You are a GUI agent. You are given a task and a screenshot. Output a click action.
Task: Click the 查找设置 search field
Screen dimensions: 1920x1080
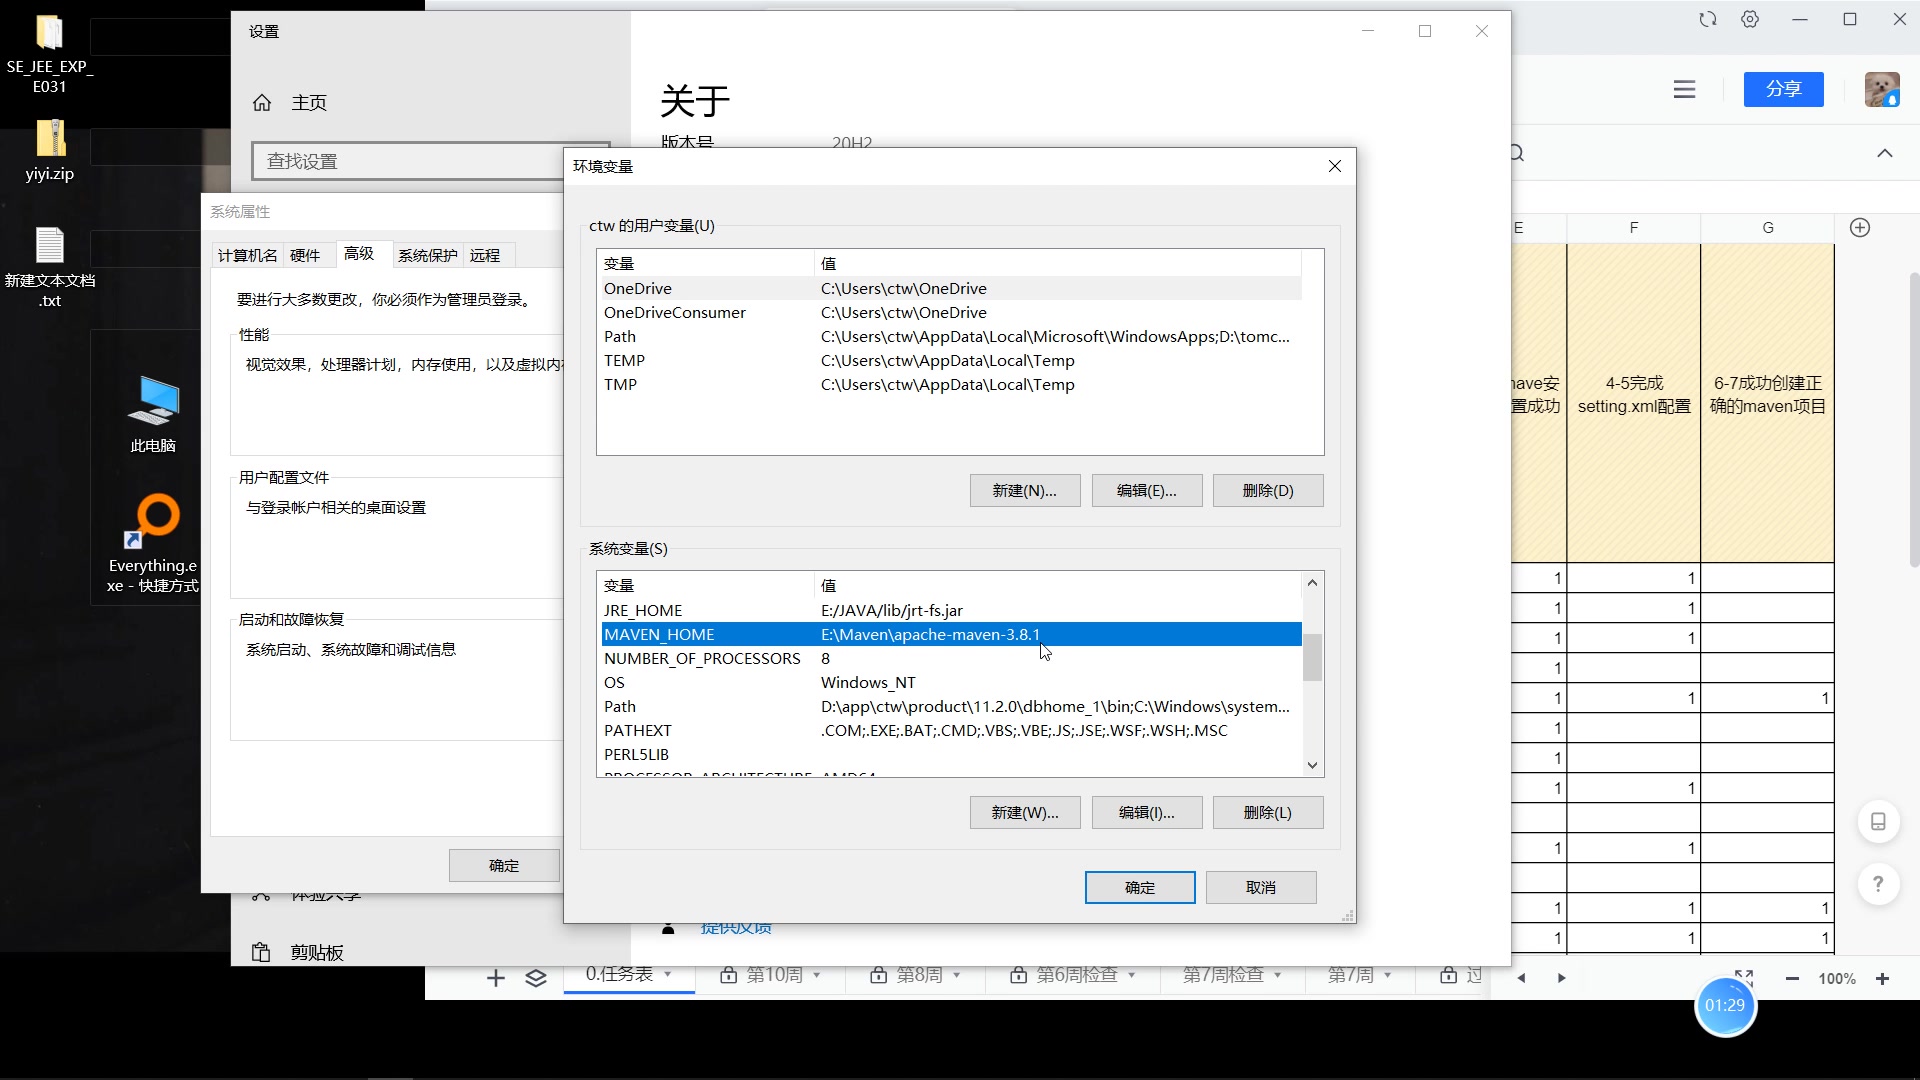click(430, 161)
